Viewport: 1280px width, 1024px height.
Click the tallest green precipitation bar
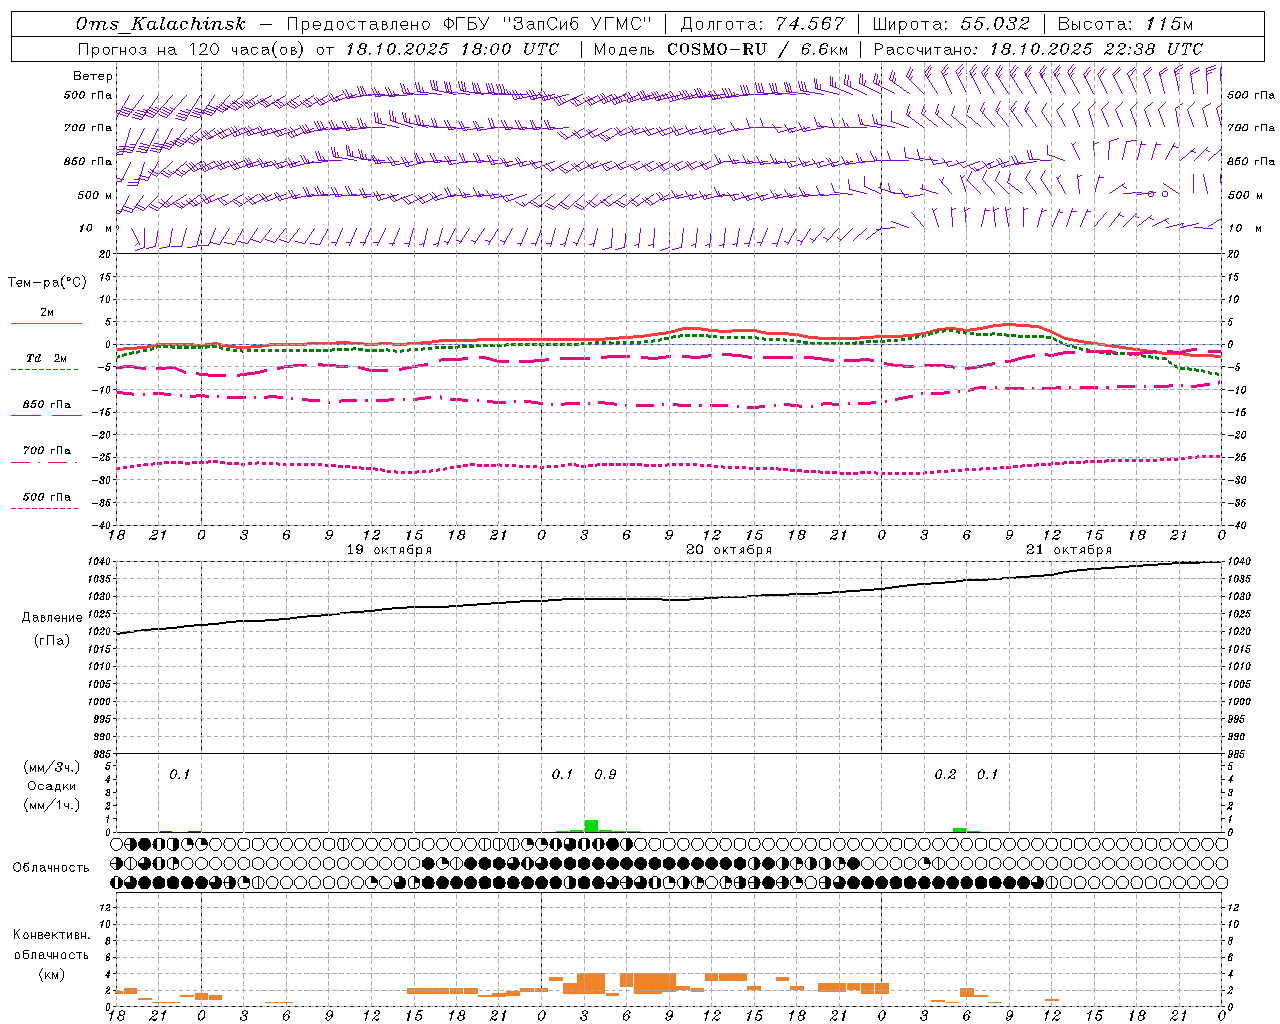pos(591,826)
